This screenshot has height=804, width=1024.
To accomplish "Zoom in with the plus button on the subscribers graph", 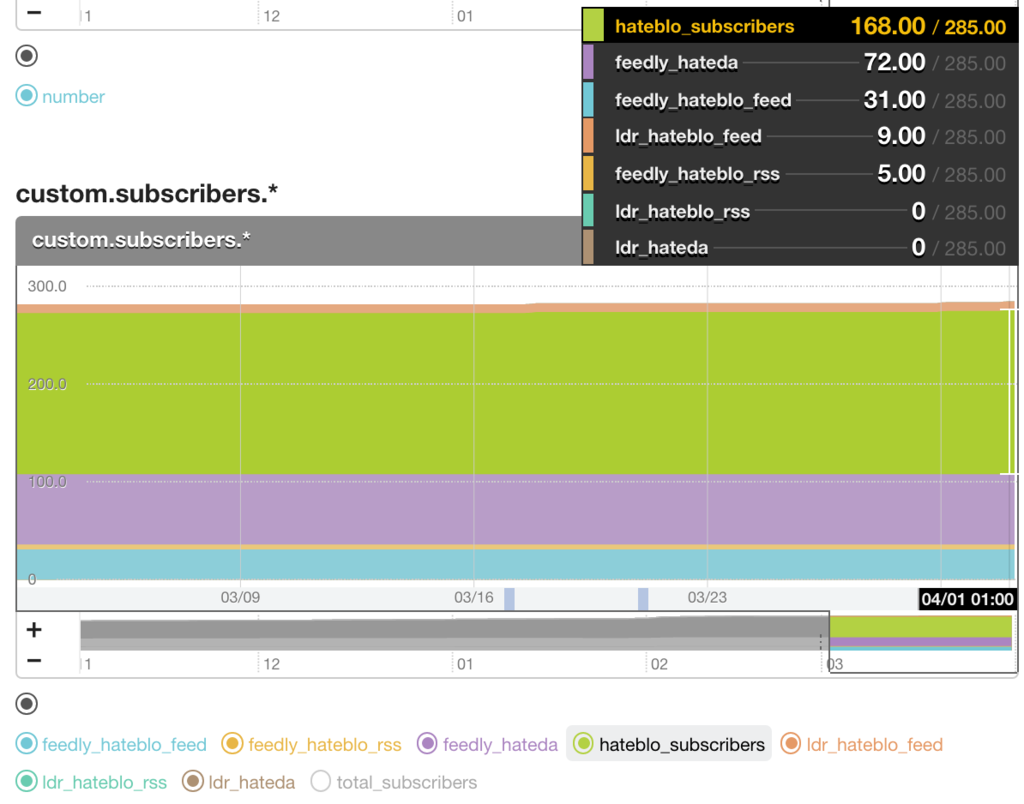I will tap(34, 630).
